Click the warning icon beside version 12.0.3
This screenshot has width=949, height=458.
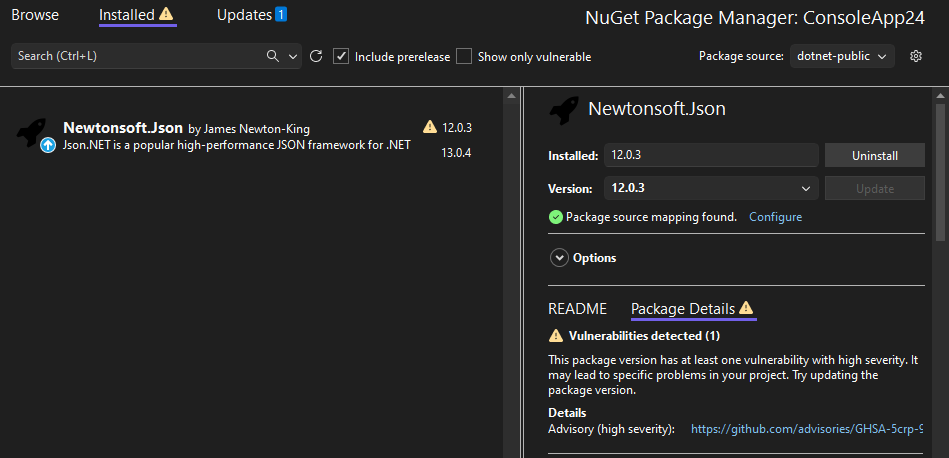tap(430, 127)
